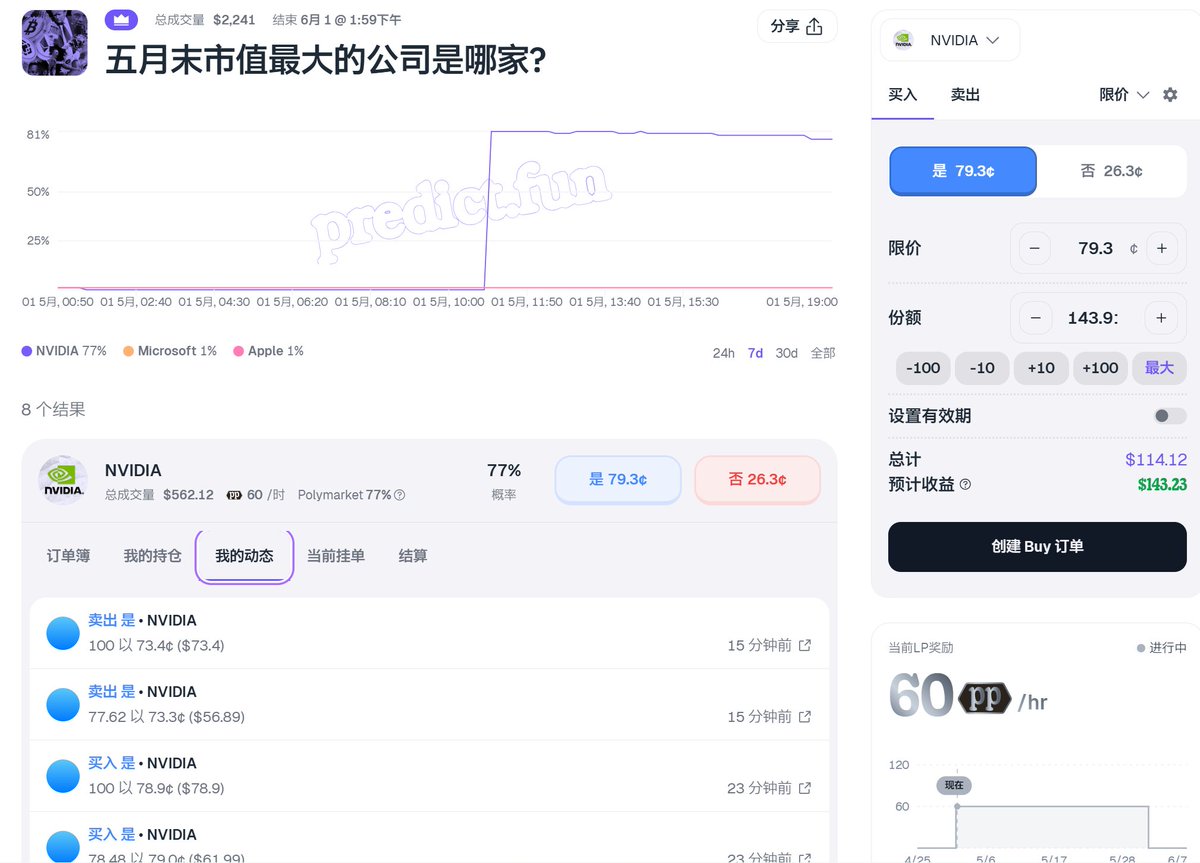
Task: Select 否 26.3¢ in the order panel
Action: 1111,171
